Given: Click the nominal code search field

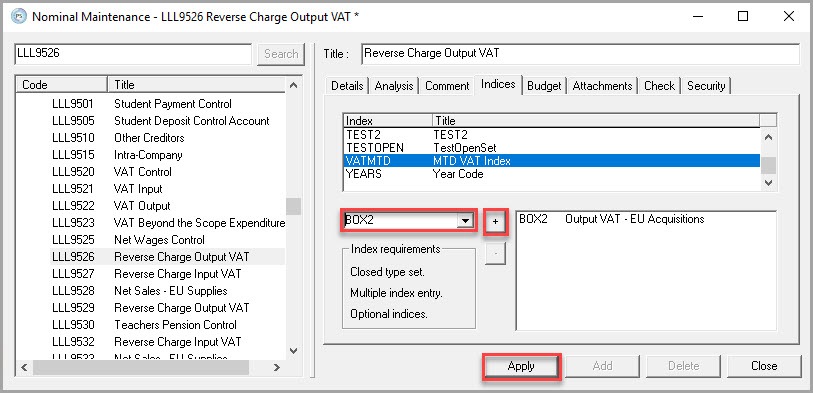Looking at the screenshot, I should (x=133, y=54).
